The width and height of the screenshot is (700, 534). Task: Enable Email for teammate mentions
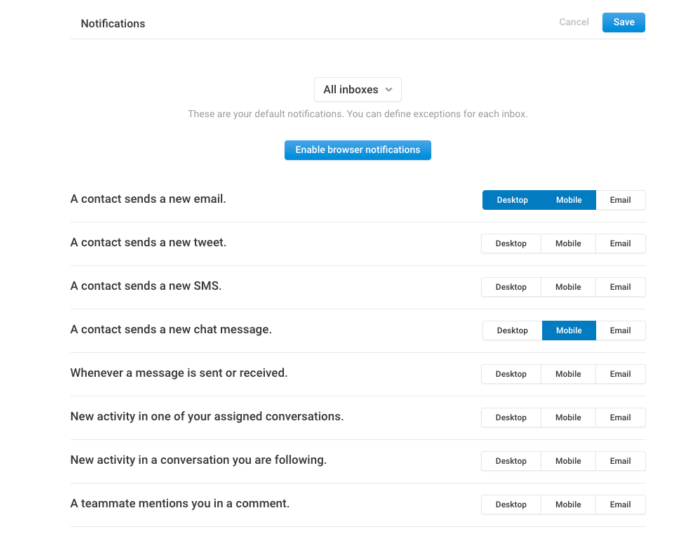pyautogui.click(x=620, y=505)
